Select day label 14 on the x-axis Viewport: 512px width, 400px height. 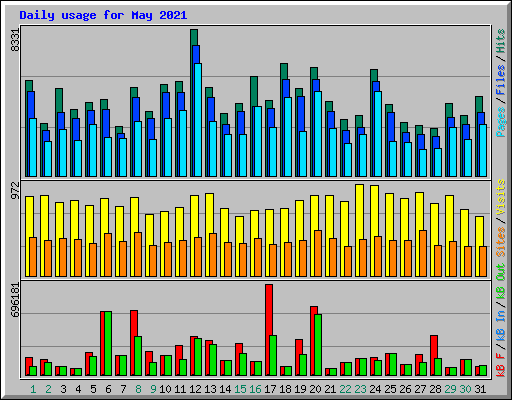(225, 389)
